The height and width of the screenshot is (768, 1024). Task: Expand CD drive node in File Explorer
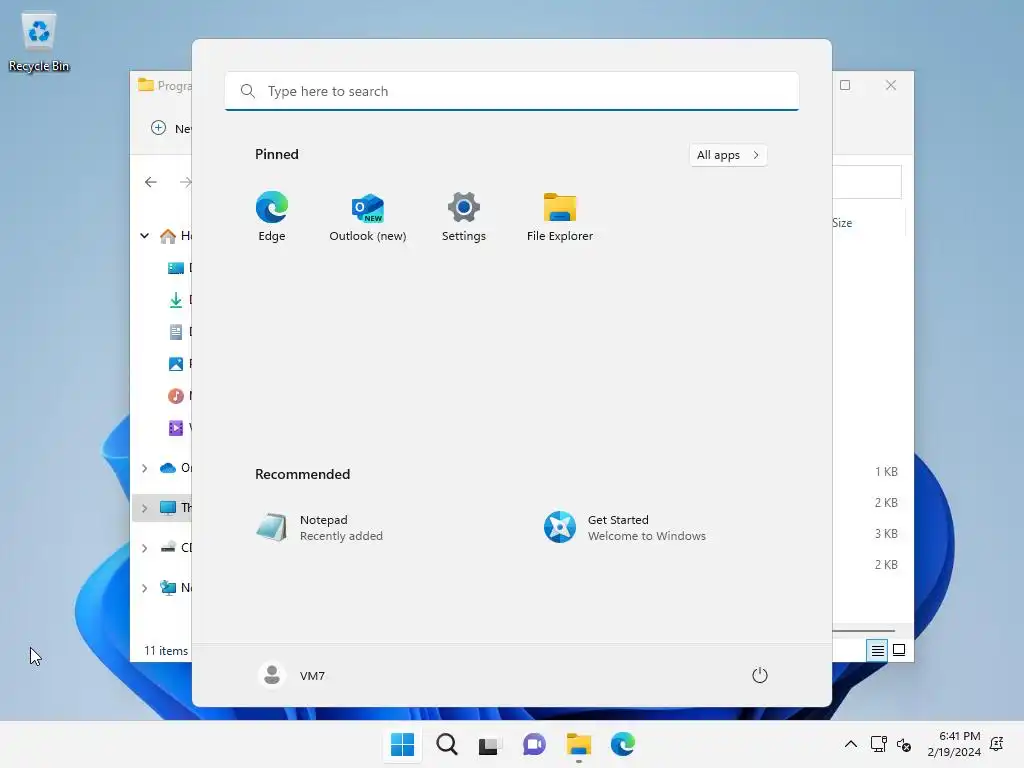pos(144,548)
